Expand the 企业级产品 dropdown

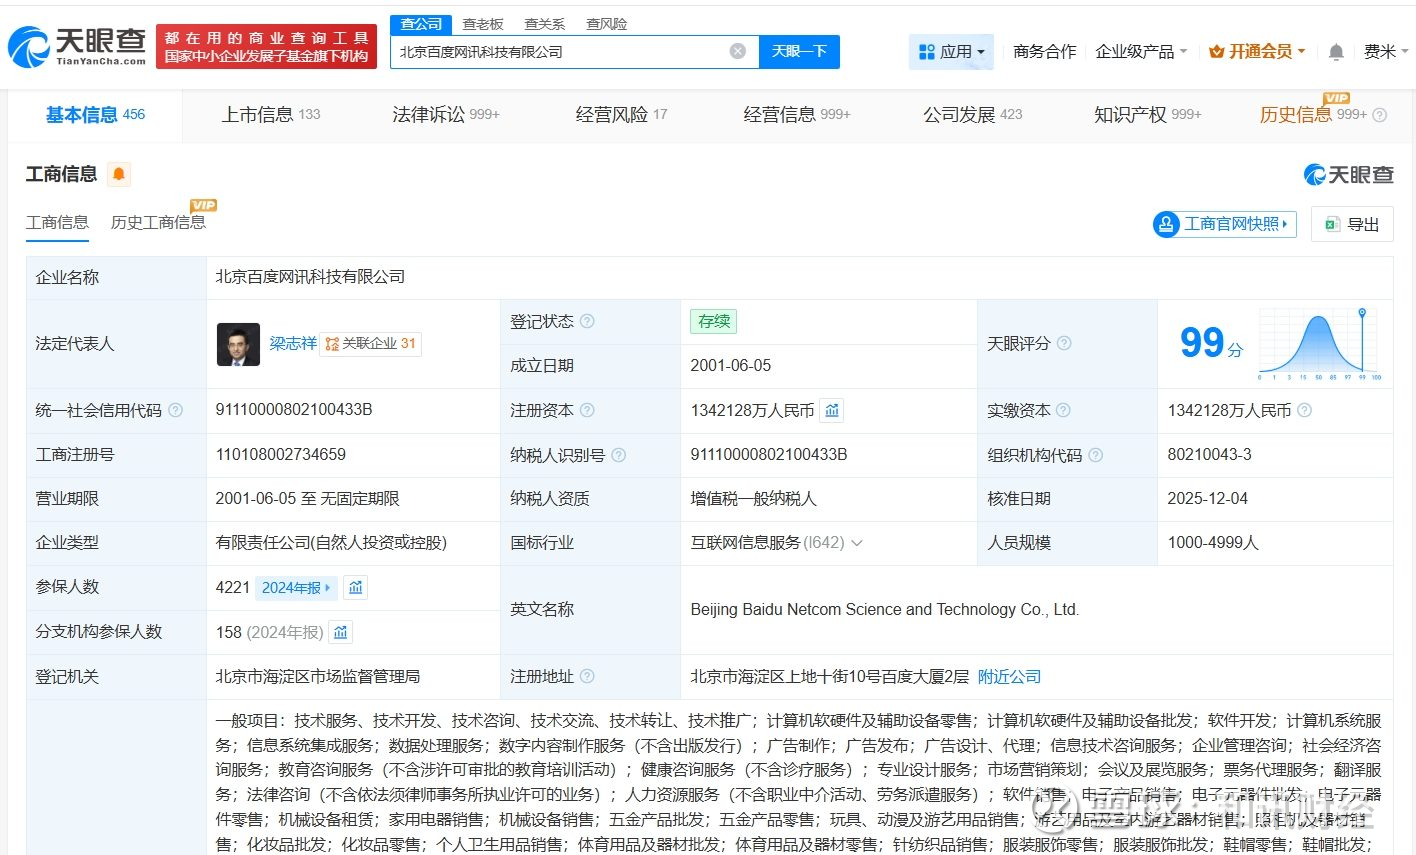pos(1141,52)
